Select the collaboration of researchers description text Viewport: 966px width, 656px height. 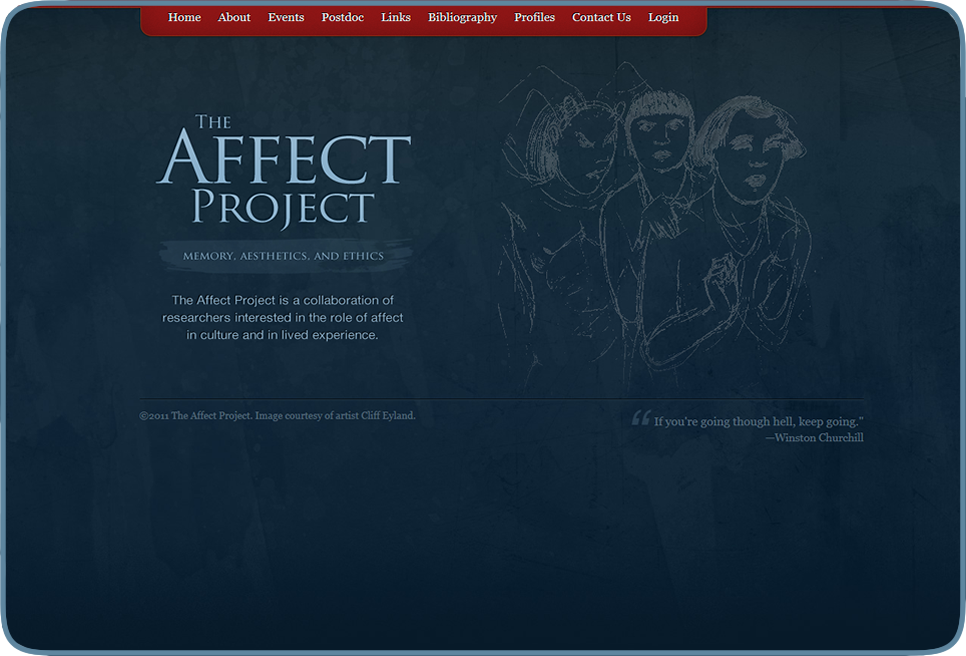tap(283, 317)
